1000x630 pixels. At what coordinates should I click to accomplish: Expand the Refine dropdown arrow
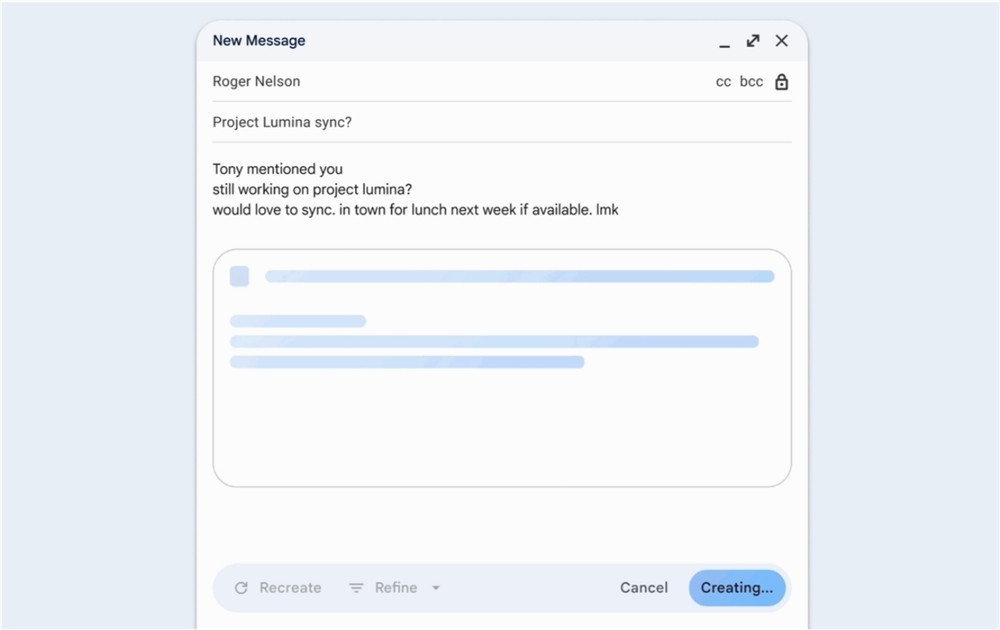point(436,588)
